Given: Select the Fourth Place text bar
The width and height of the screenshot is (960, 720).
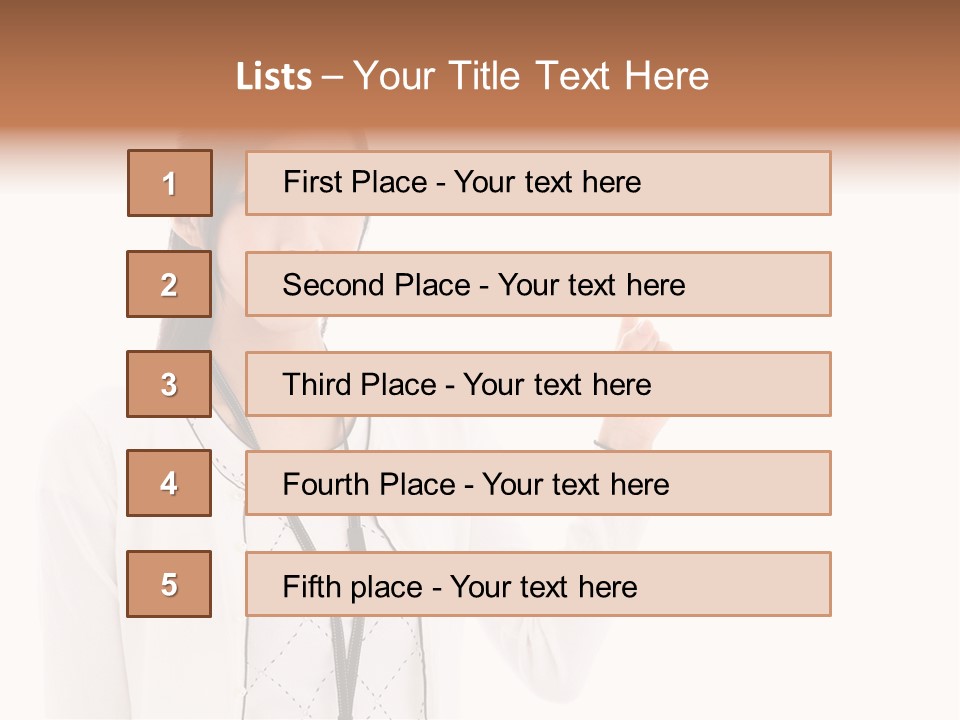Looking at the screenshot, I should pos(538,484).
